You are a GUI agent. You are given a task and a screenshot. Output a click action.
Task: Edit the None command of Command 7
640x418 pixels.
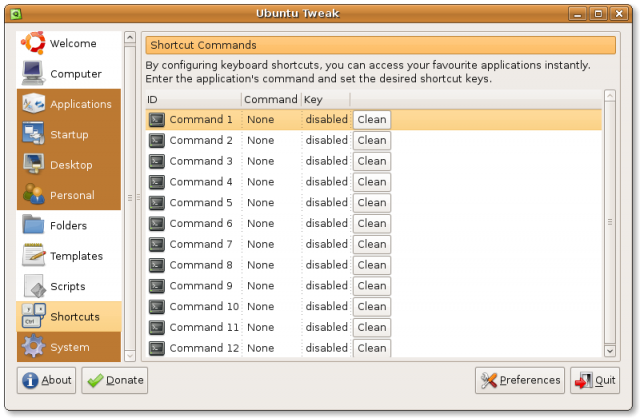point(261,245)
